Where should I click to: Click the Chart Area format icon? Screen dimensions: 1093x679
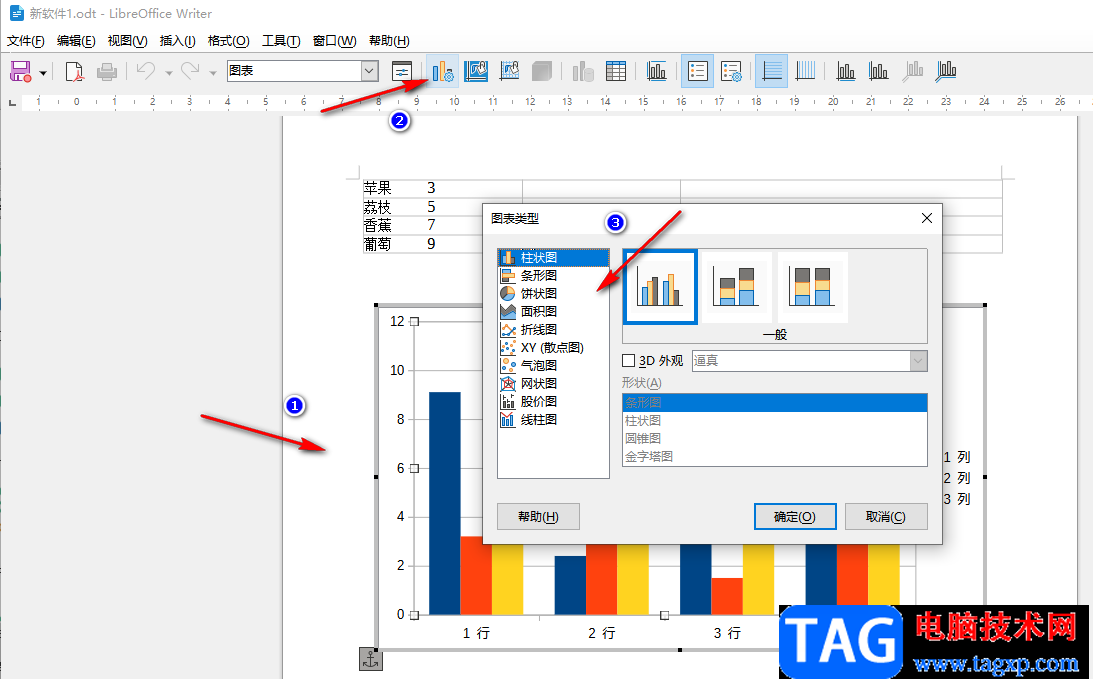coord(476,71)
